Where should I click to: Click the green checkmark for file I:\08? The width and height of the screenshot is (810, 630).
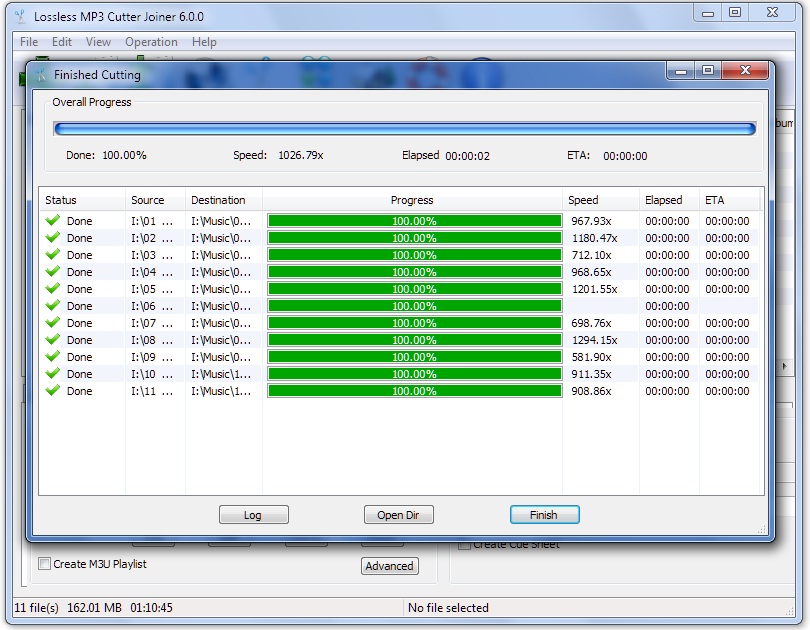tap(53, 340)
